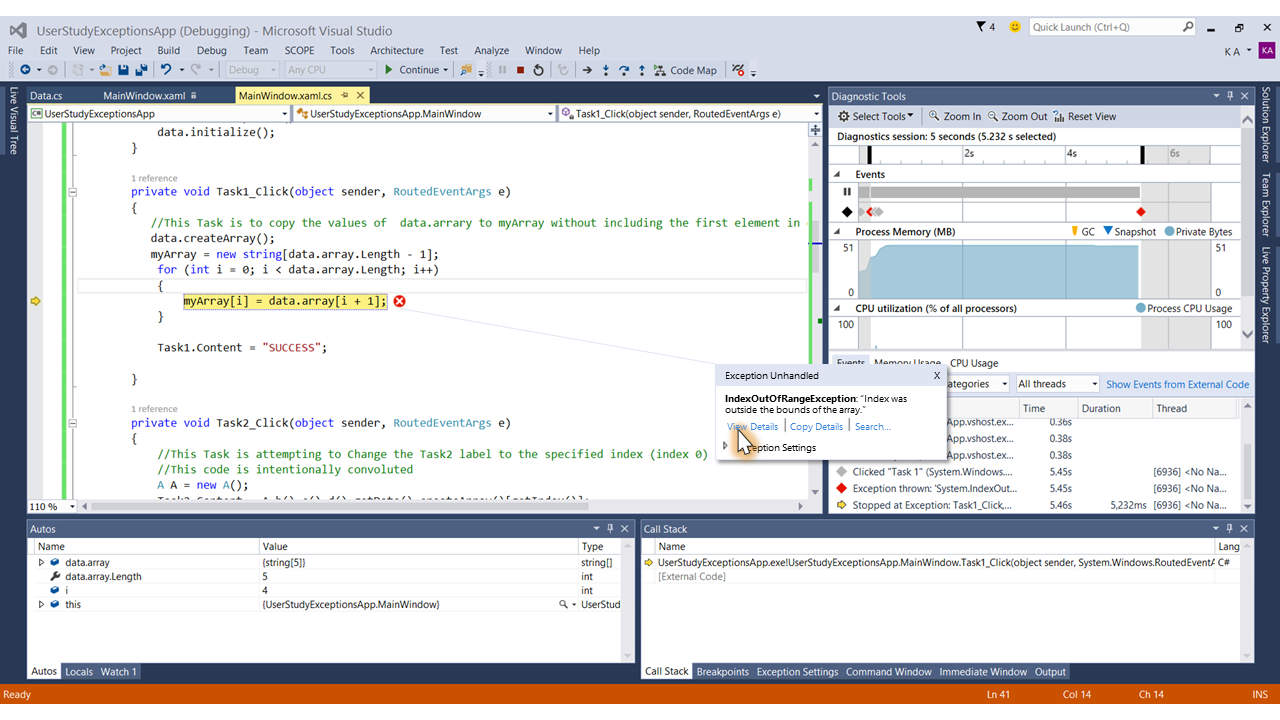Image resolution: width=1280 pixels, height=720 pixels.
Task: Open the UserStudyExceptionsApp.MainWindow class dropdown
Action: 549,114
